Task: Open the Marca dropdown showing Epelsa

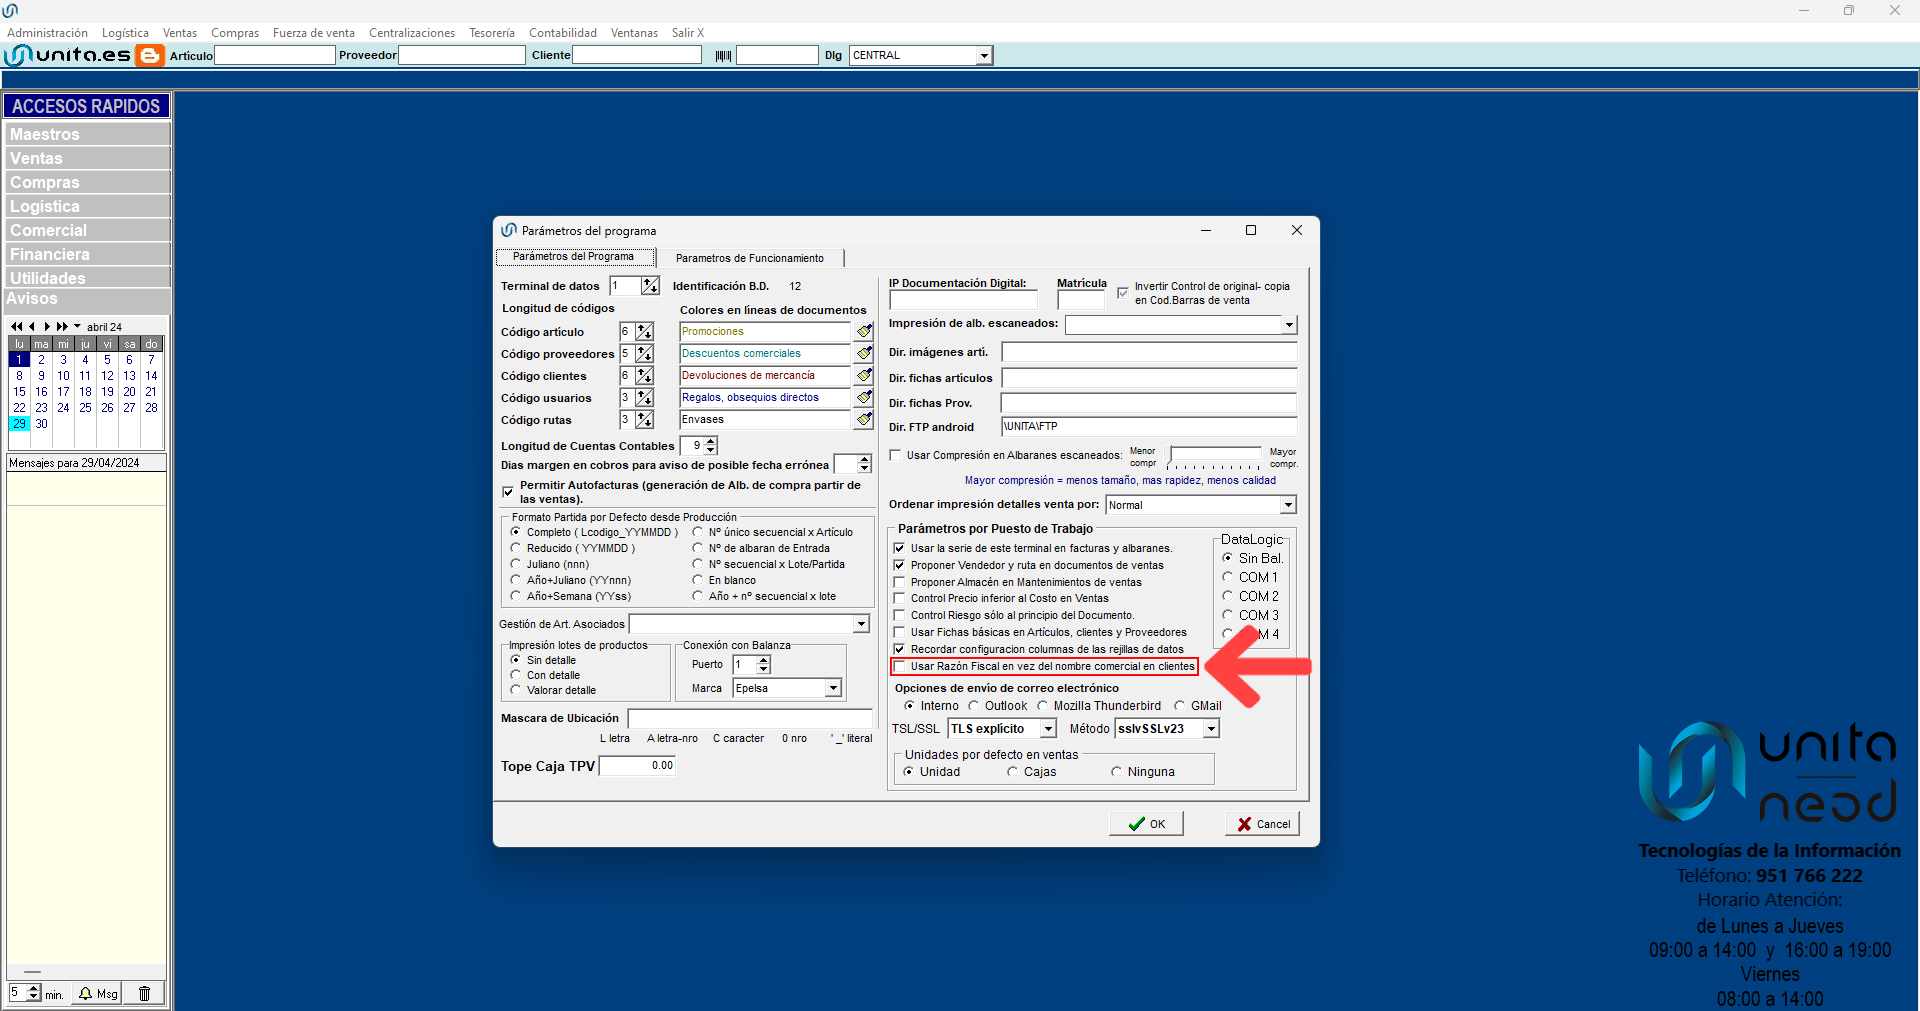Action: click(832, 688)
